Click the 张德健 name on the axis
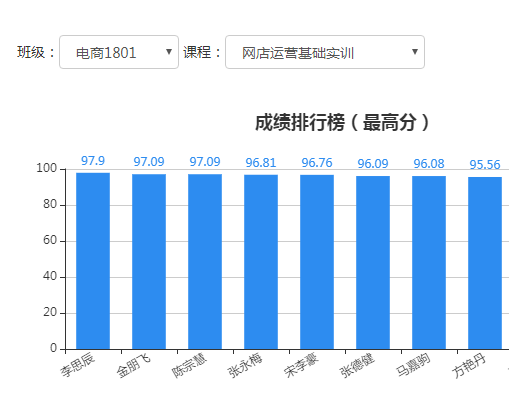 (x=357, y=366)
